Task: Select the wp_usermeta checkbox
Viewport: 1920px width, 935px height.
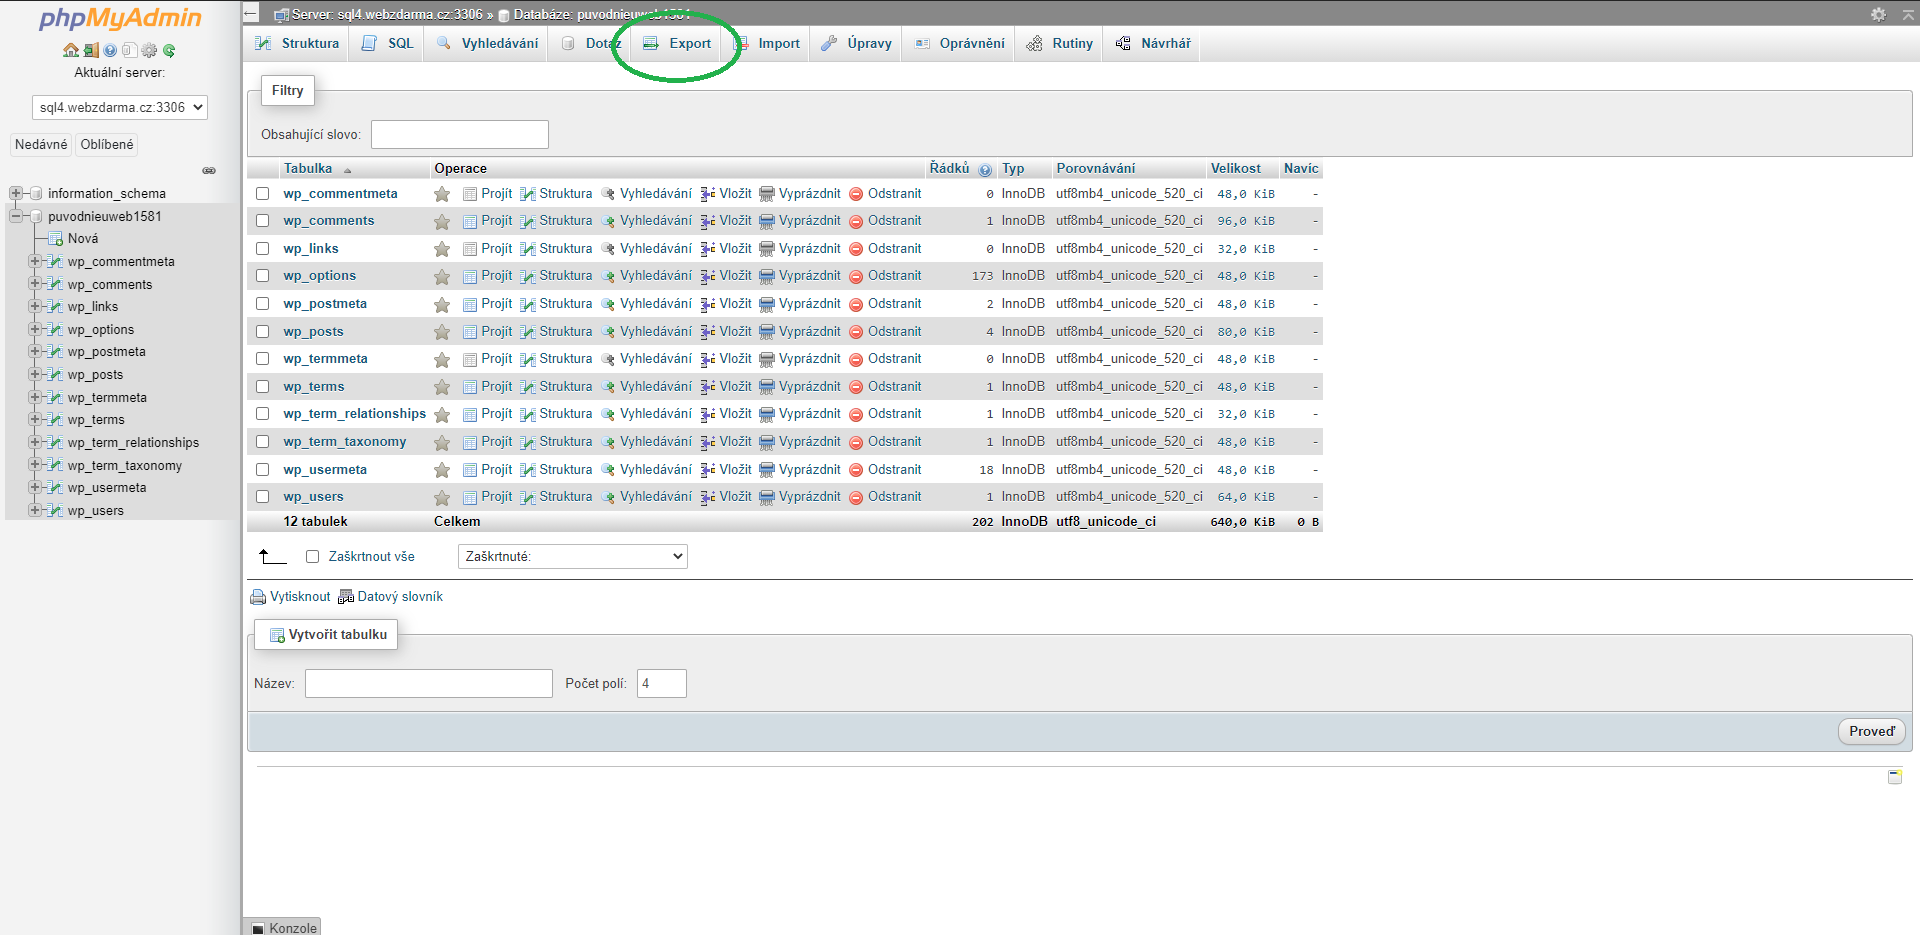Action: coord(263,470)
